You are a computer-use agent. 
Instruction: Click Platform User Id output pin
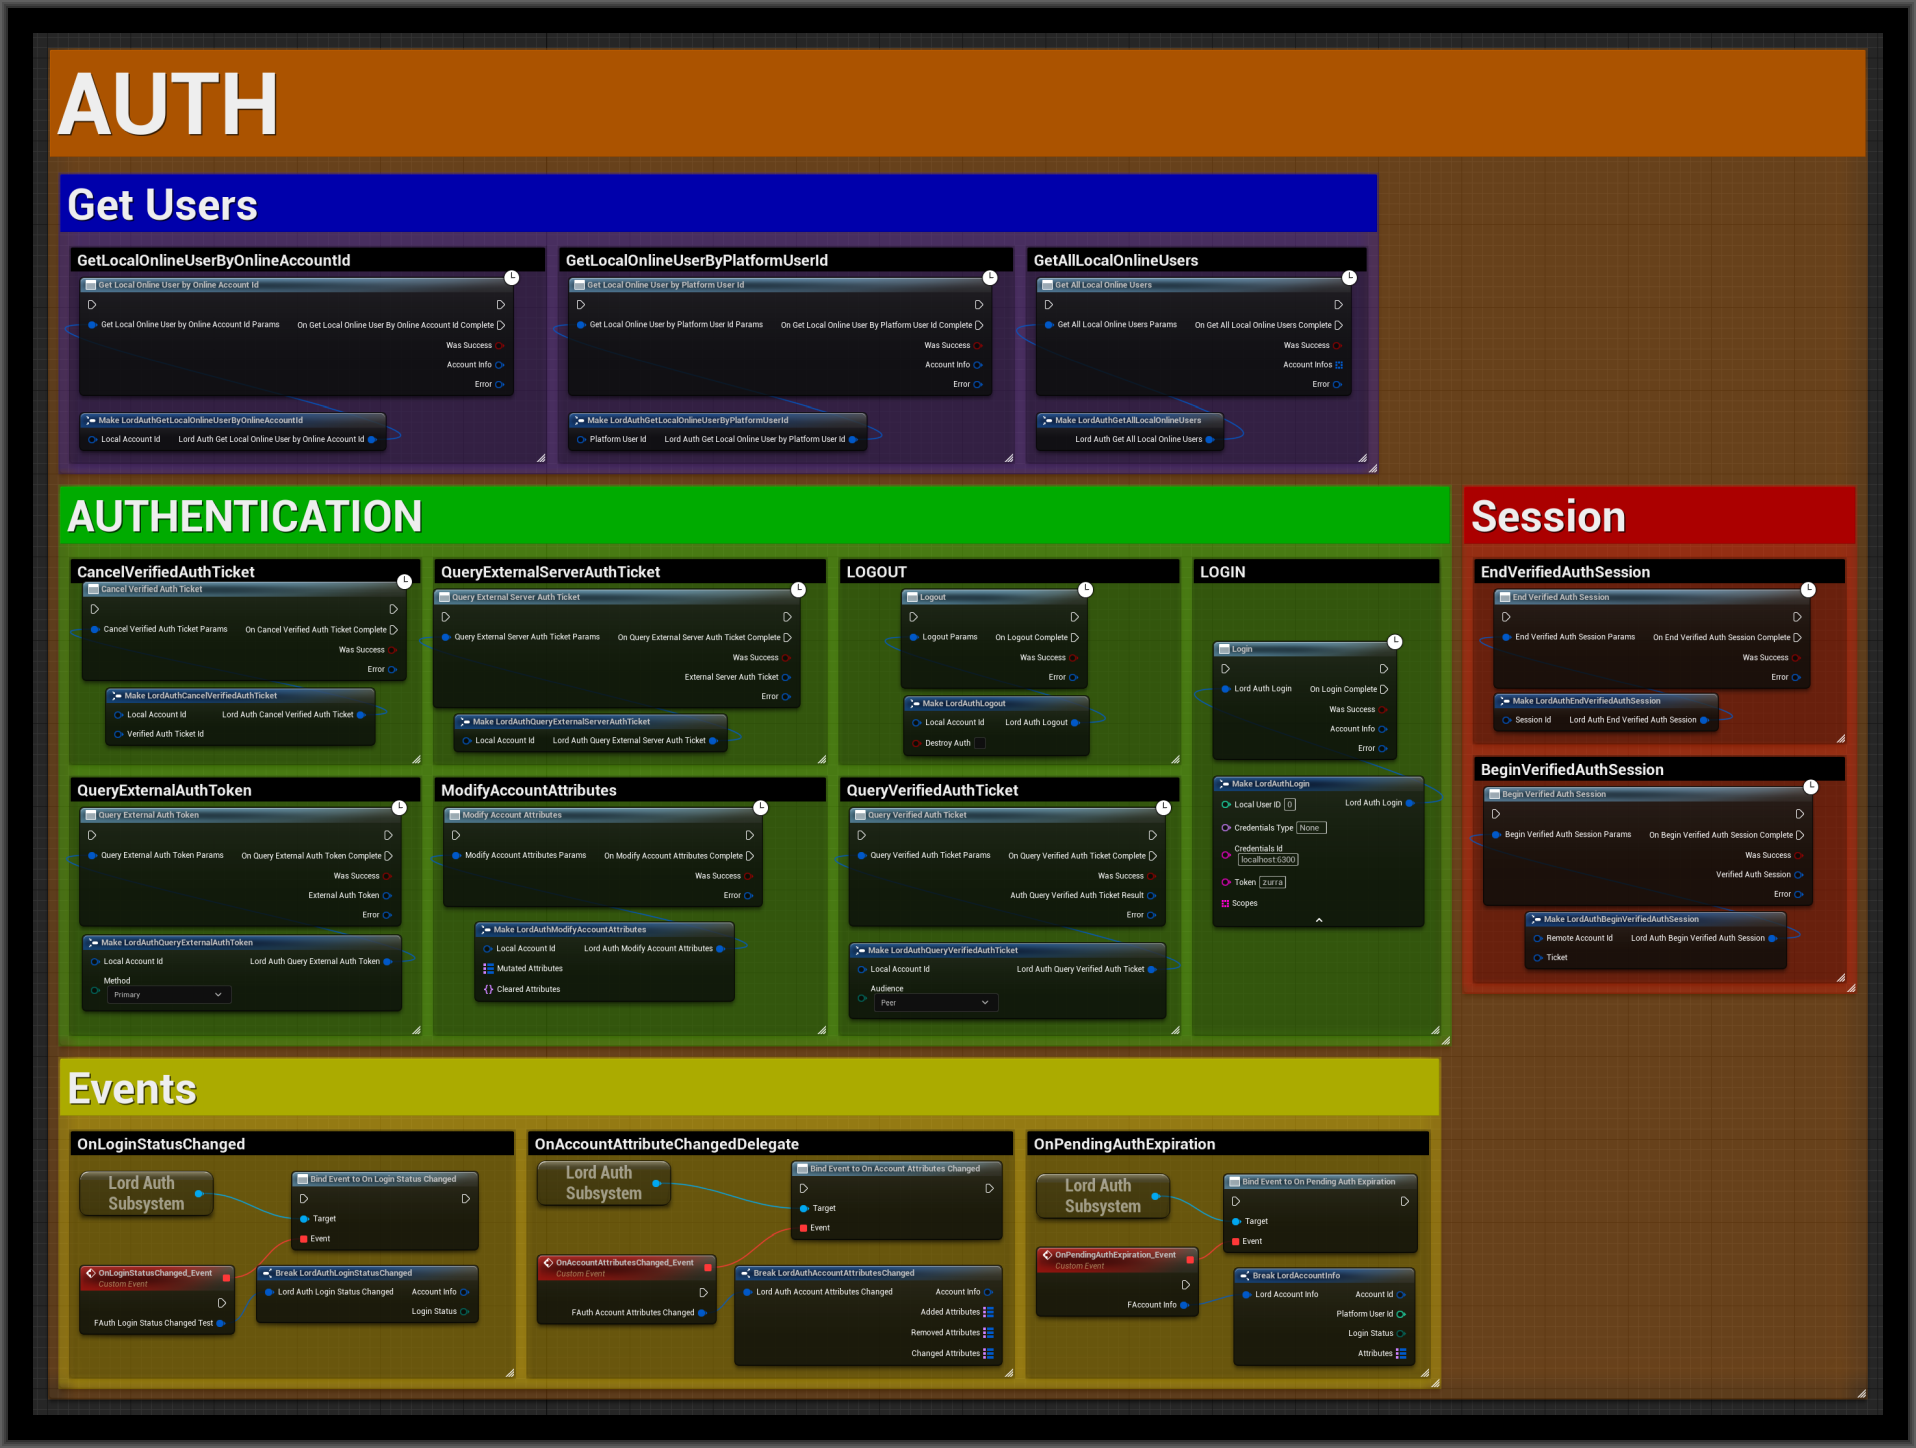click(x=1401, y=1314)
